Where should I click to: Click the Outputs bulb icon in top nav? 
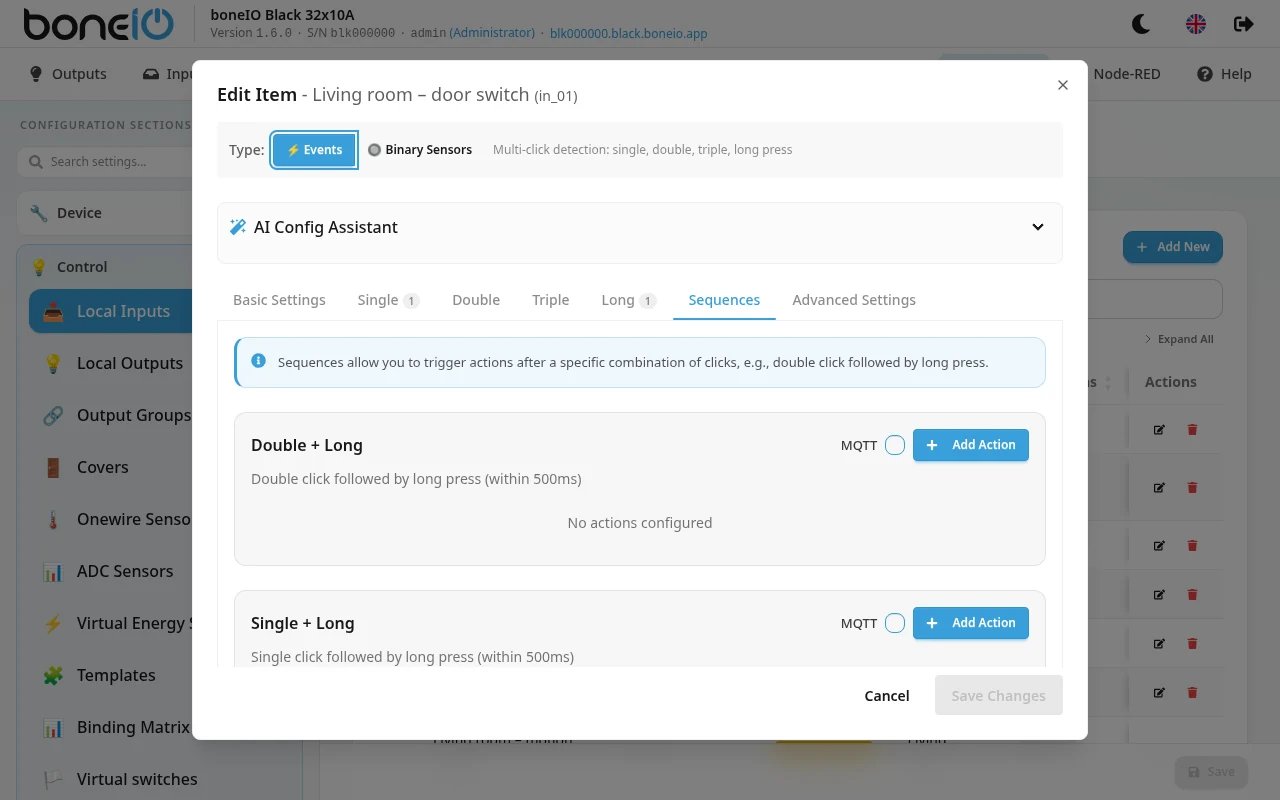[36, 74]
